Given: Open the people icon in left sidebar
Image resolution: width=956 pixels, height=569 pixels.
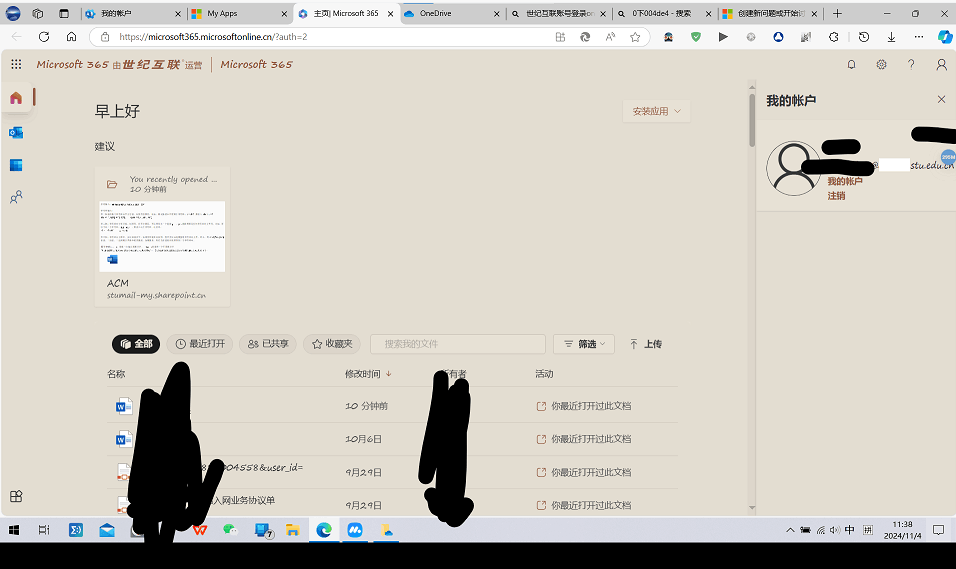Looking at the screenshot, I should tap(16, 197).
